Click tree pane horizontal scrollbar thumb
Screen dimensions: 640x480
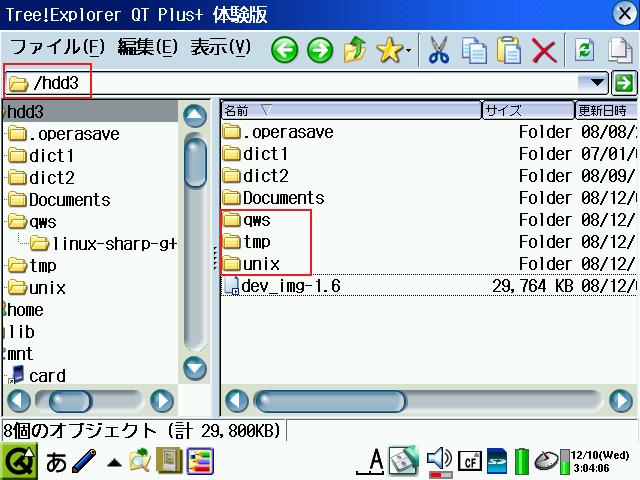click(70, 401)
